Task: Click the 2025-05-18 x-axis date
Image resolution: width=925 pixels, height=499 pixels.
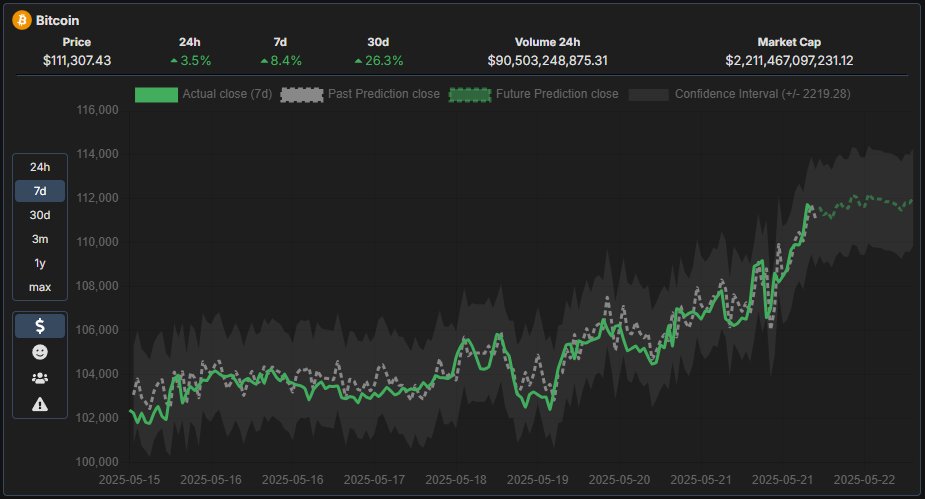Action: [x=456, y=480]
